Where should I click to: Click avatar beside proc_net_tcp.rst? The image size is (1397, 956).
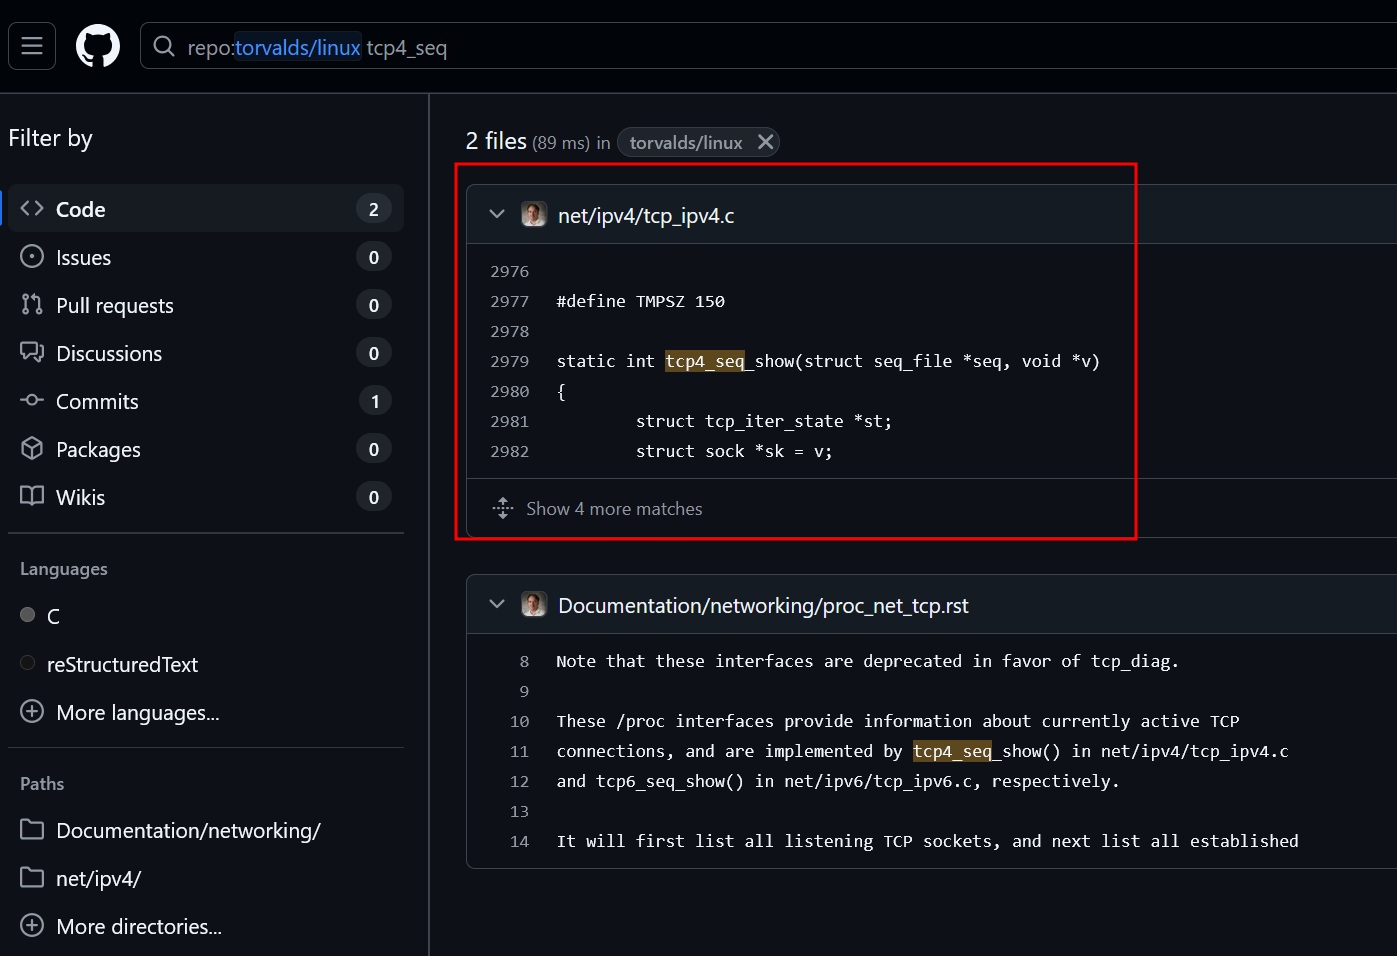(534, 604)
